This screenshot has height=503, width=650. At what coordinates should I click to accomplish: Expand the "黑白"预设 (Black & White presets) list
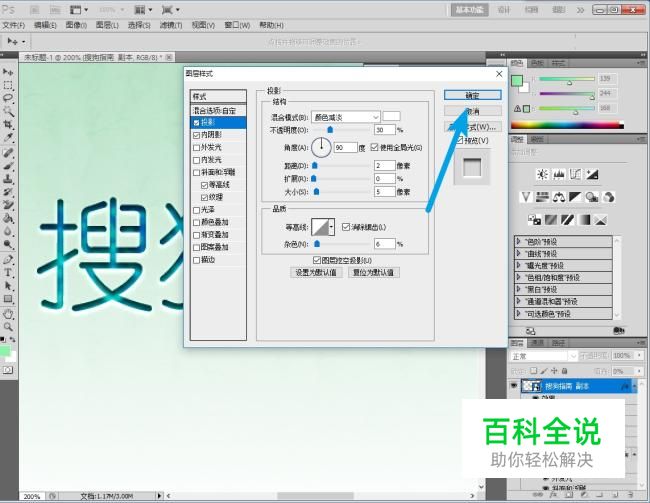(x=518, y=289)
